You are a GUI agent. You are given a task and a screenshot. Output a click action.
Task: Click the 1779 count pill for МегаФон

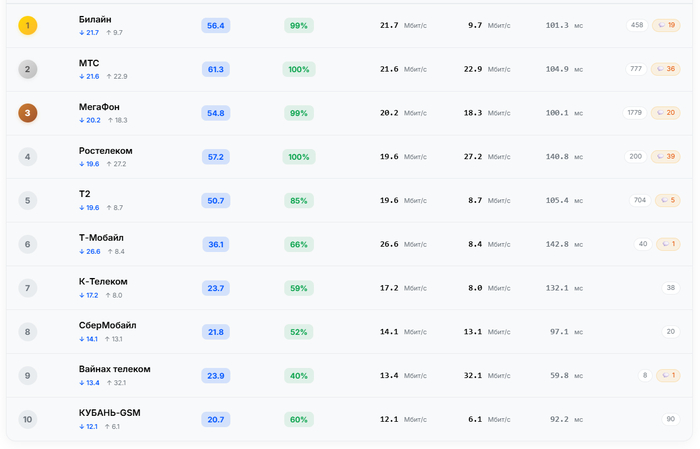(634, 113)
